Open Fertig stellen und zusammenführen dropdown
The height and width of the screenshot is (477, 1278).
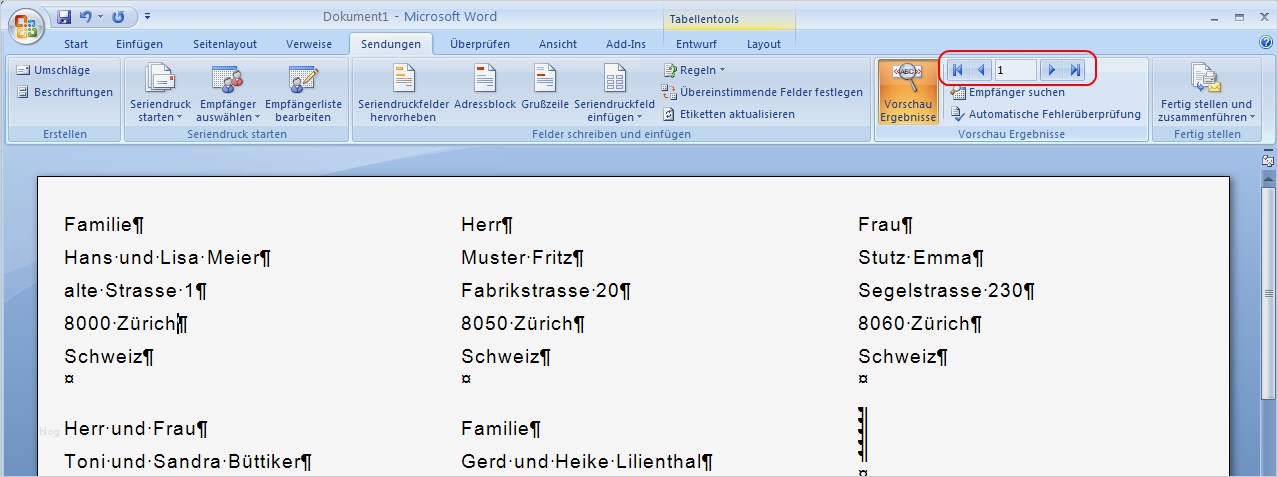(x=1206, y=92)
